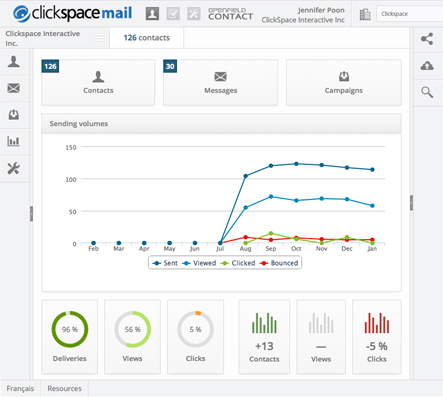Open the Campaigns card
This screenshot has height=397, width=443.
344,82
